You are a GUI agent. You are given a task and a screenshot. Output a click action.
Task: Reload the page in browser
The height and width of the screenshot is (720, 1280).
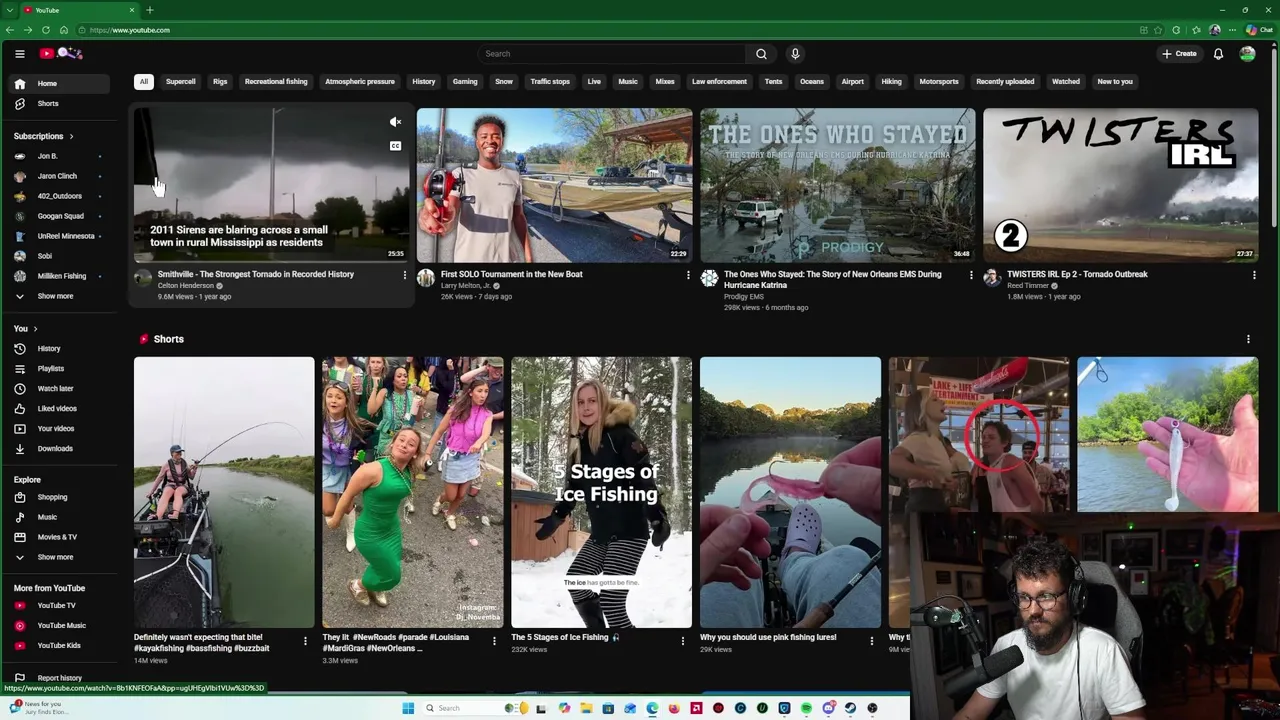[45, 30]
